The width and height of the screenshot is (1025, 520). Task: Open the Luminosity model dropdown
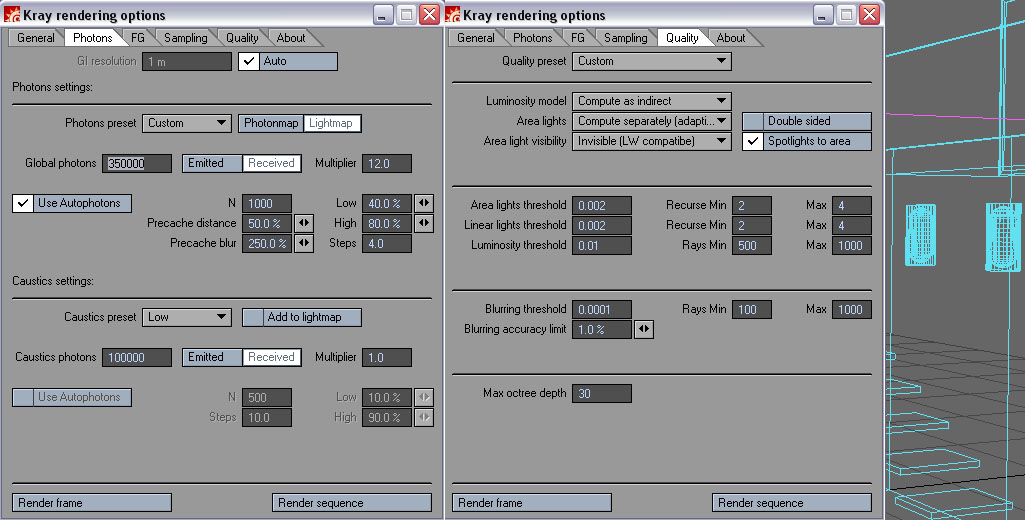click(x=652, y=101)
